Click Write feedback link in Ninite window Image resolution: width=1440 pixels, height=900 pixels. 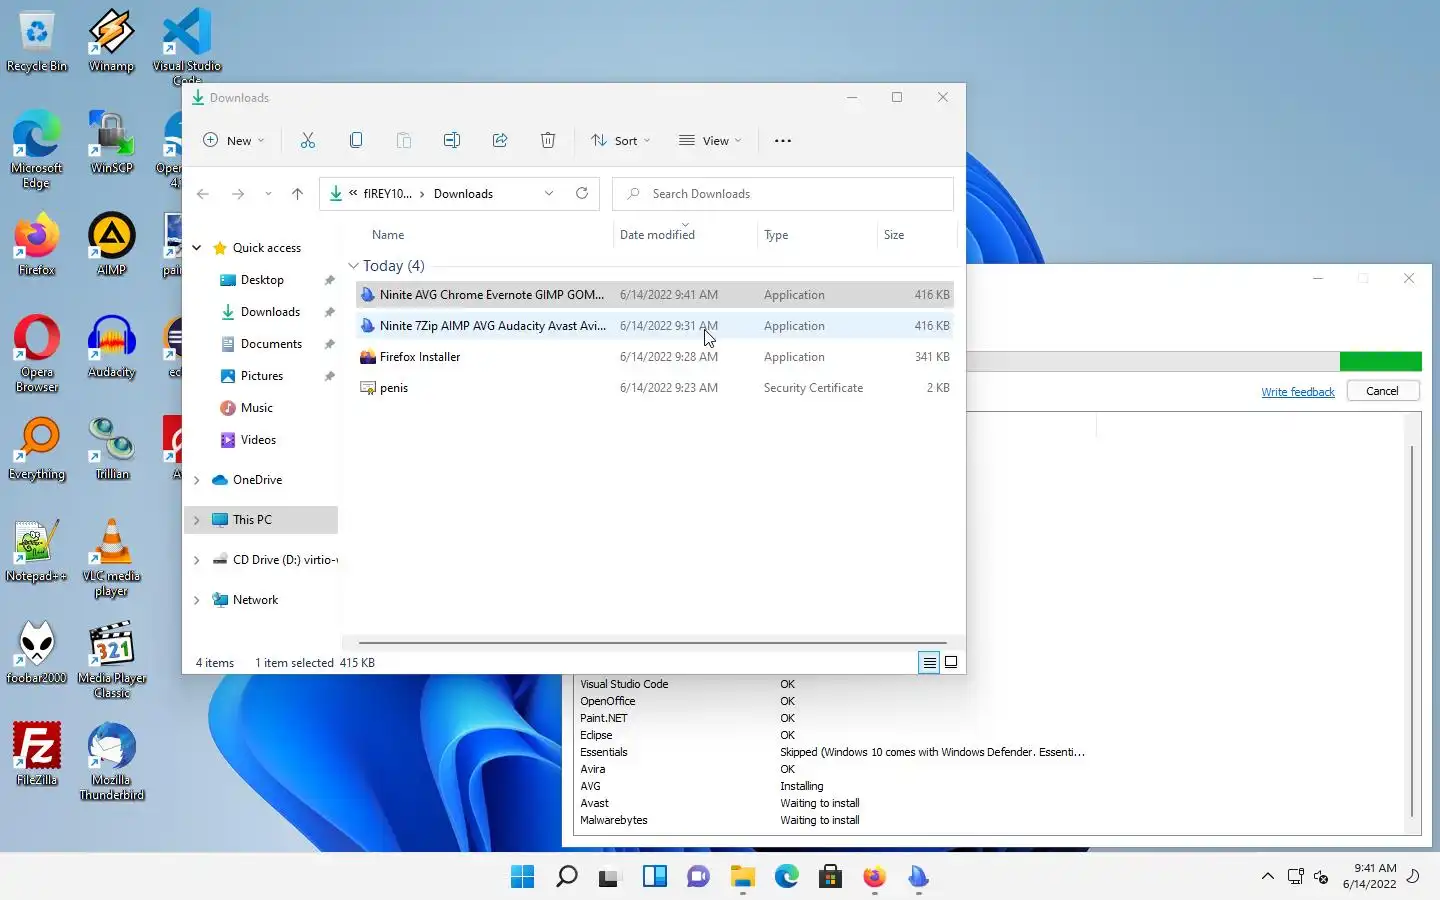(x=1298, y=392)
